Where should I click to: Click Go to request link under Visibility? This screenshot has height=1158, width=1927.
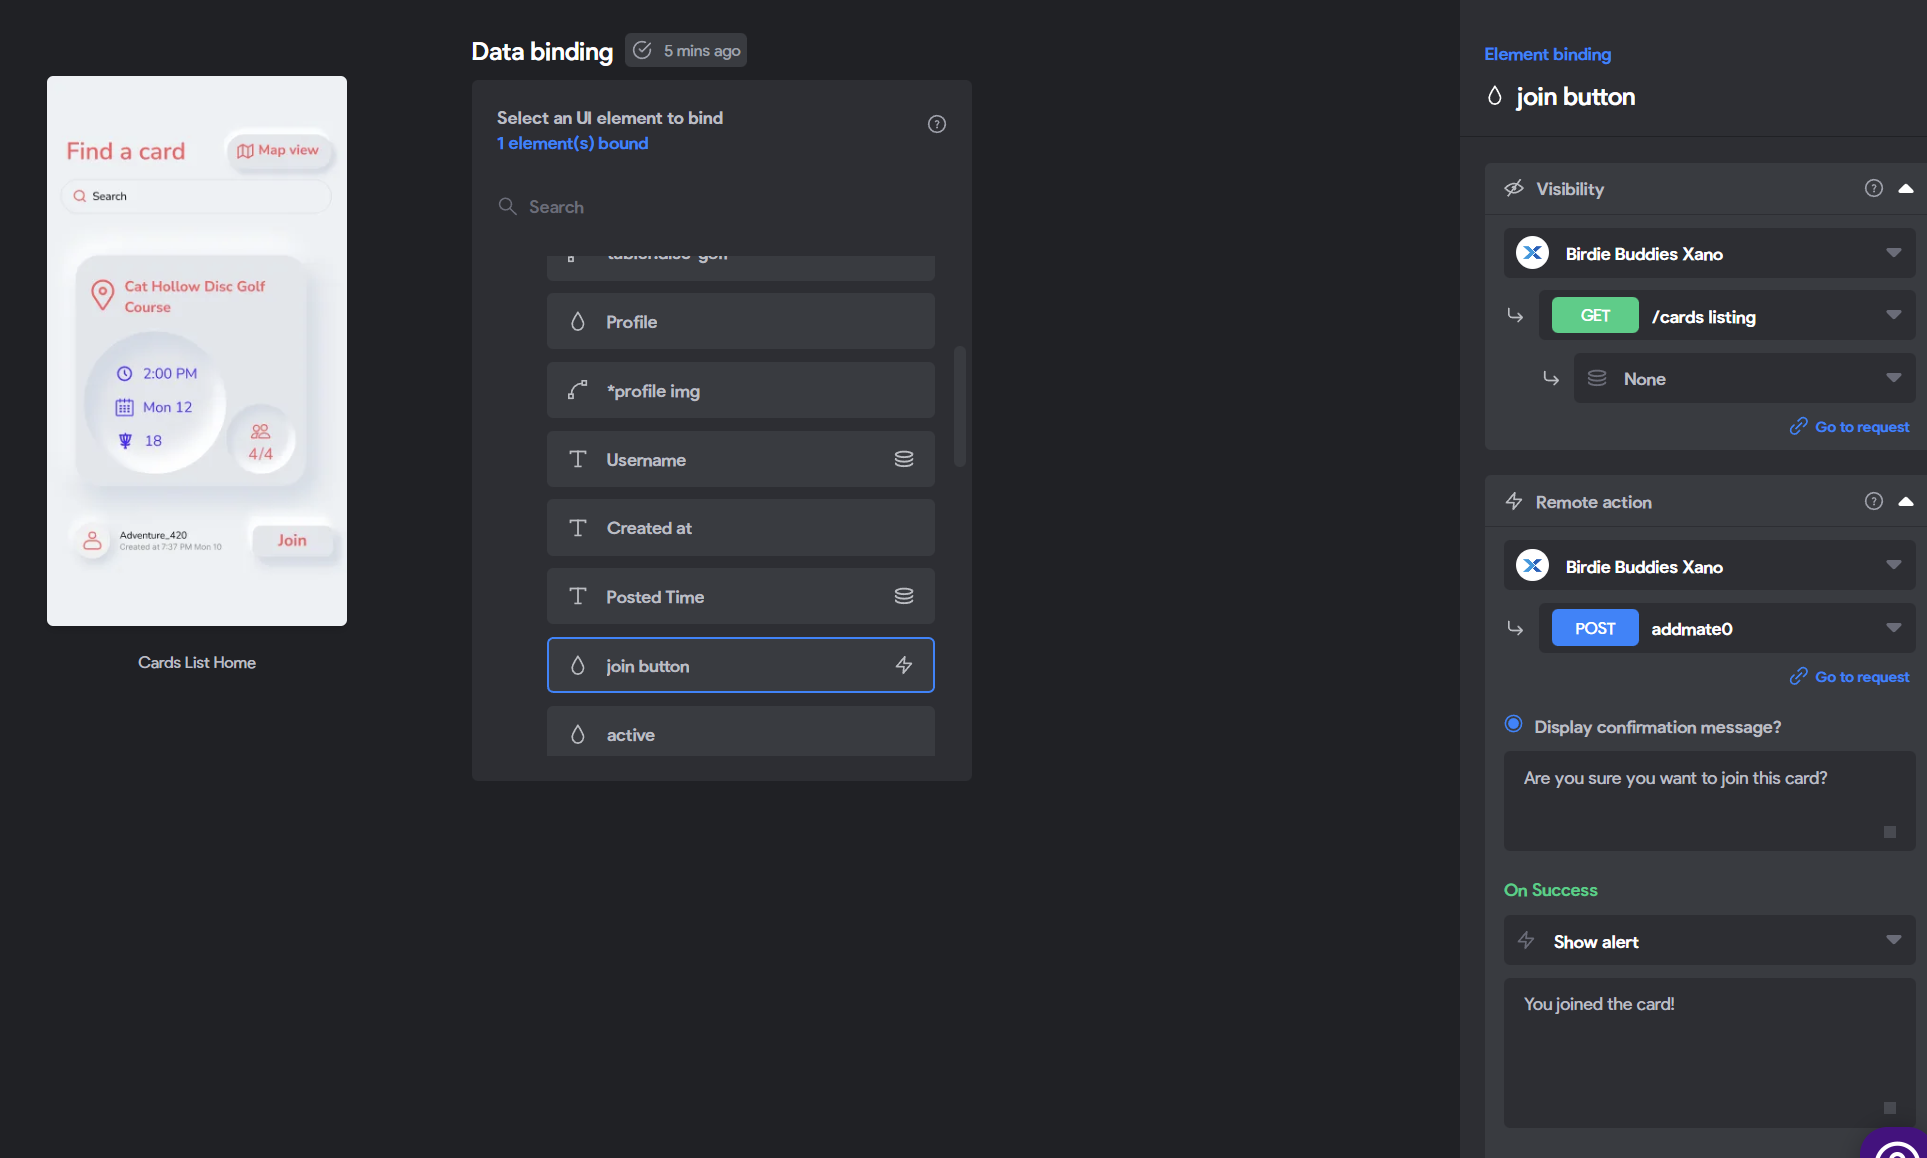click(1849, 426)
